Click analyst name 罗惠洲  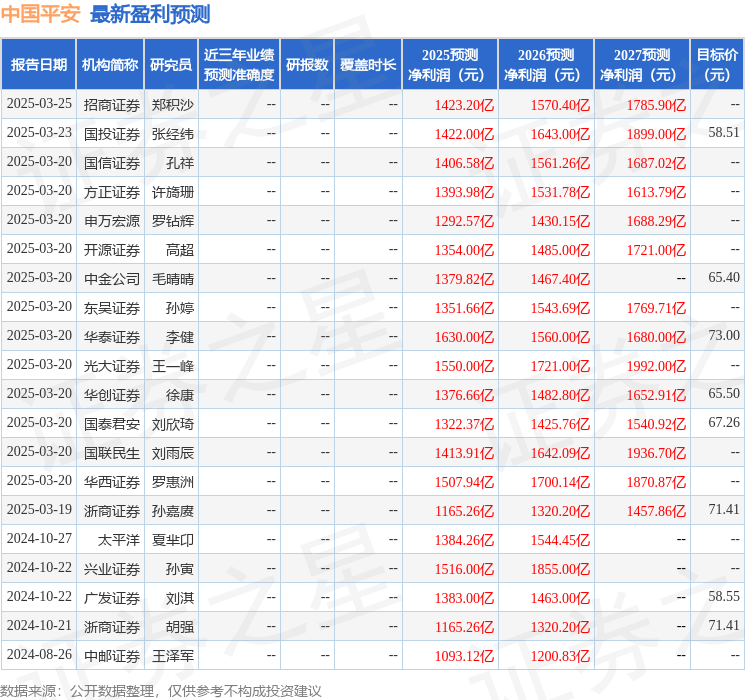pyautogui.click(x=173, y=482)
